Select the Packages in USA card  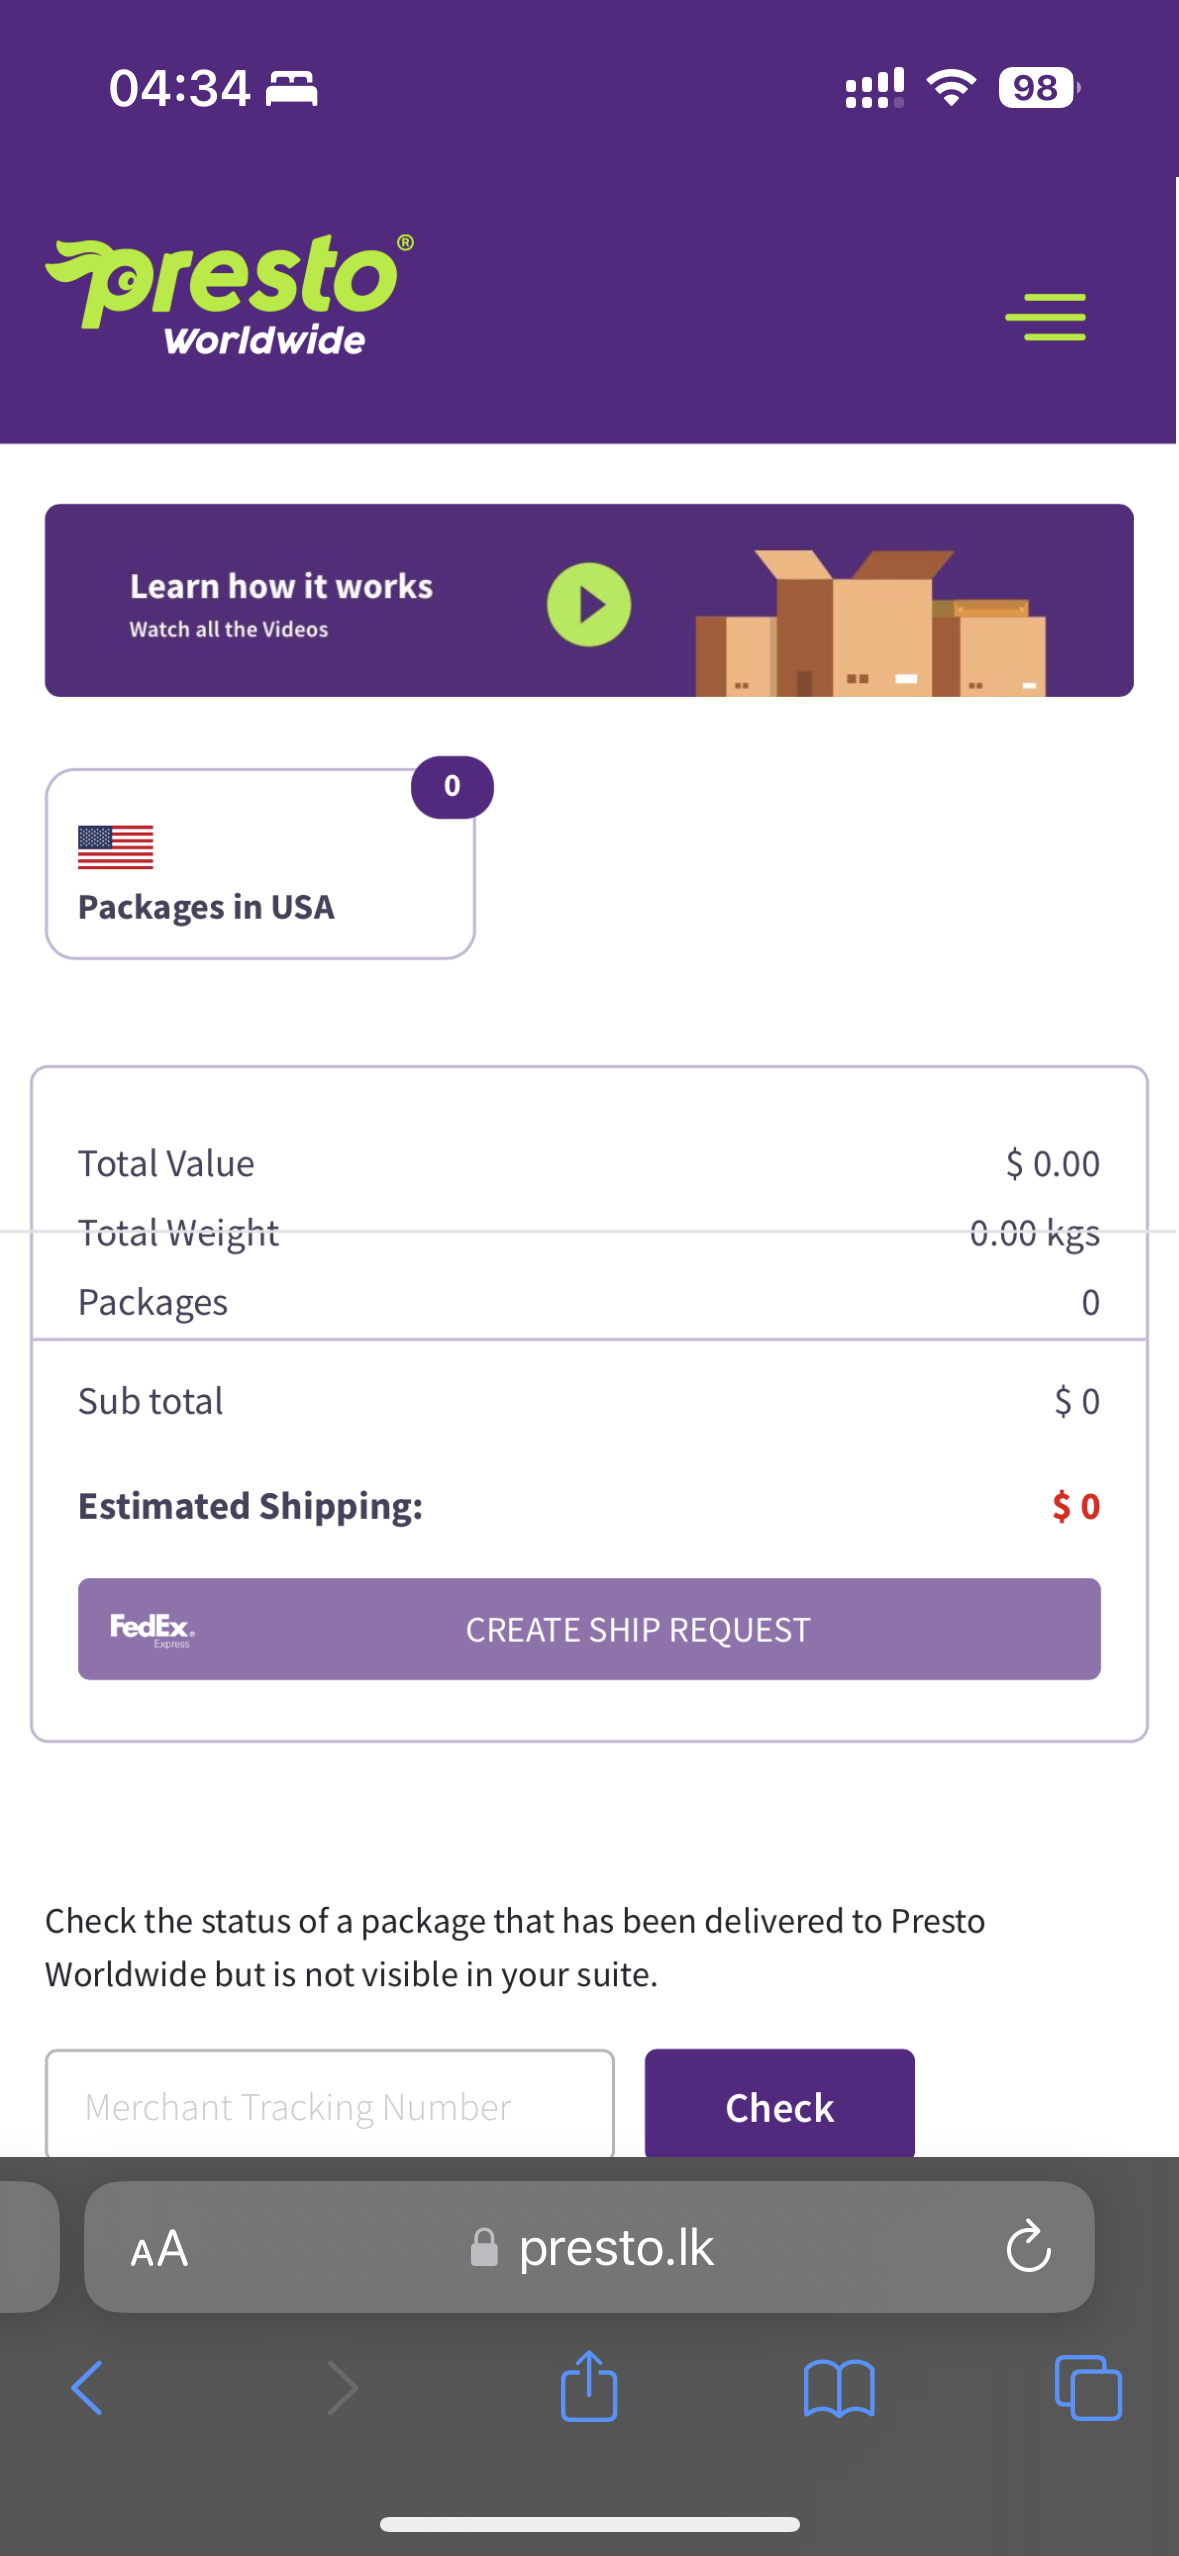click(260, 863)
